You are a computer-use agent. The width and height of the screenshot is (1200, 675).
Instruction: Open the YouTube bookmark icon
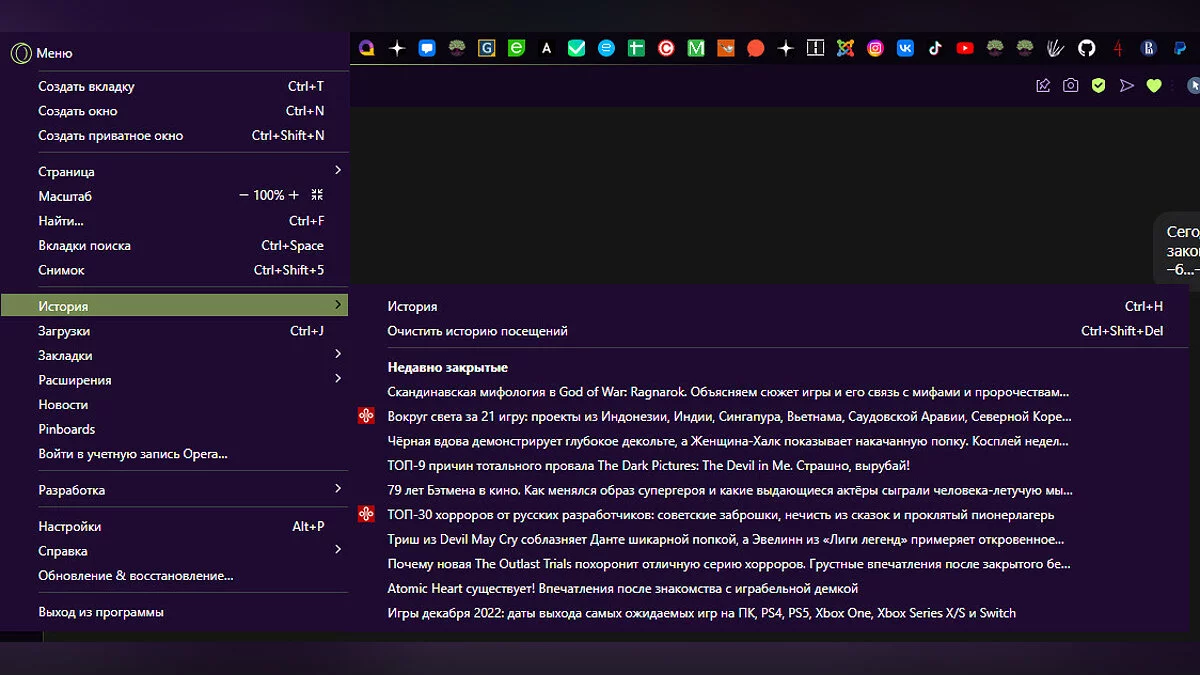965,48
